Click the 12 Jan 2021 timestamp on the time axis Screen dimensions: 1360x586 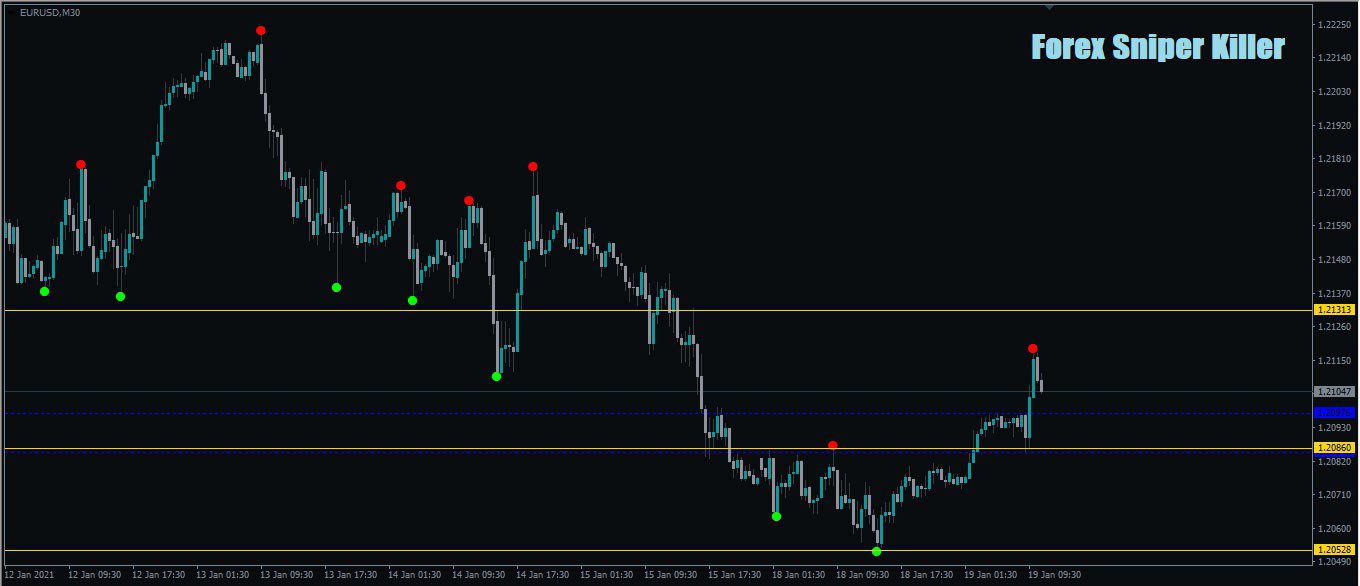coord(32,575)
